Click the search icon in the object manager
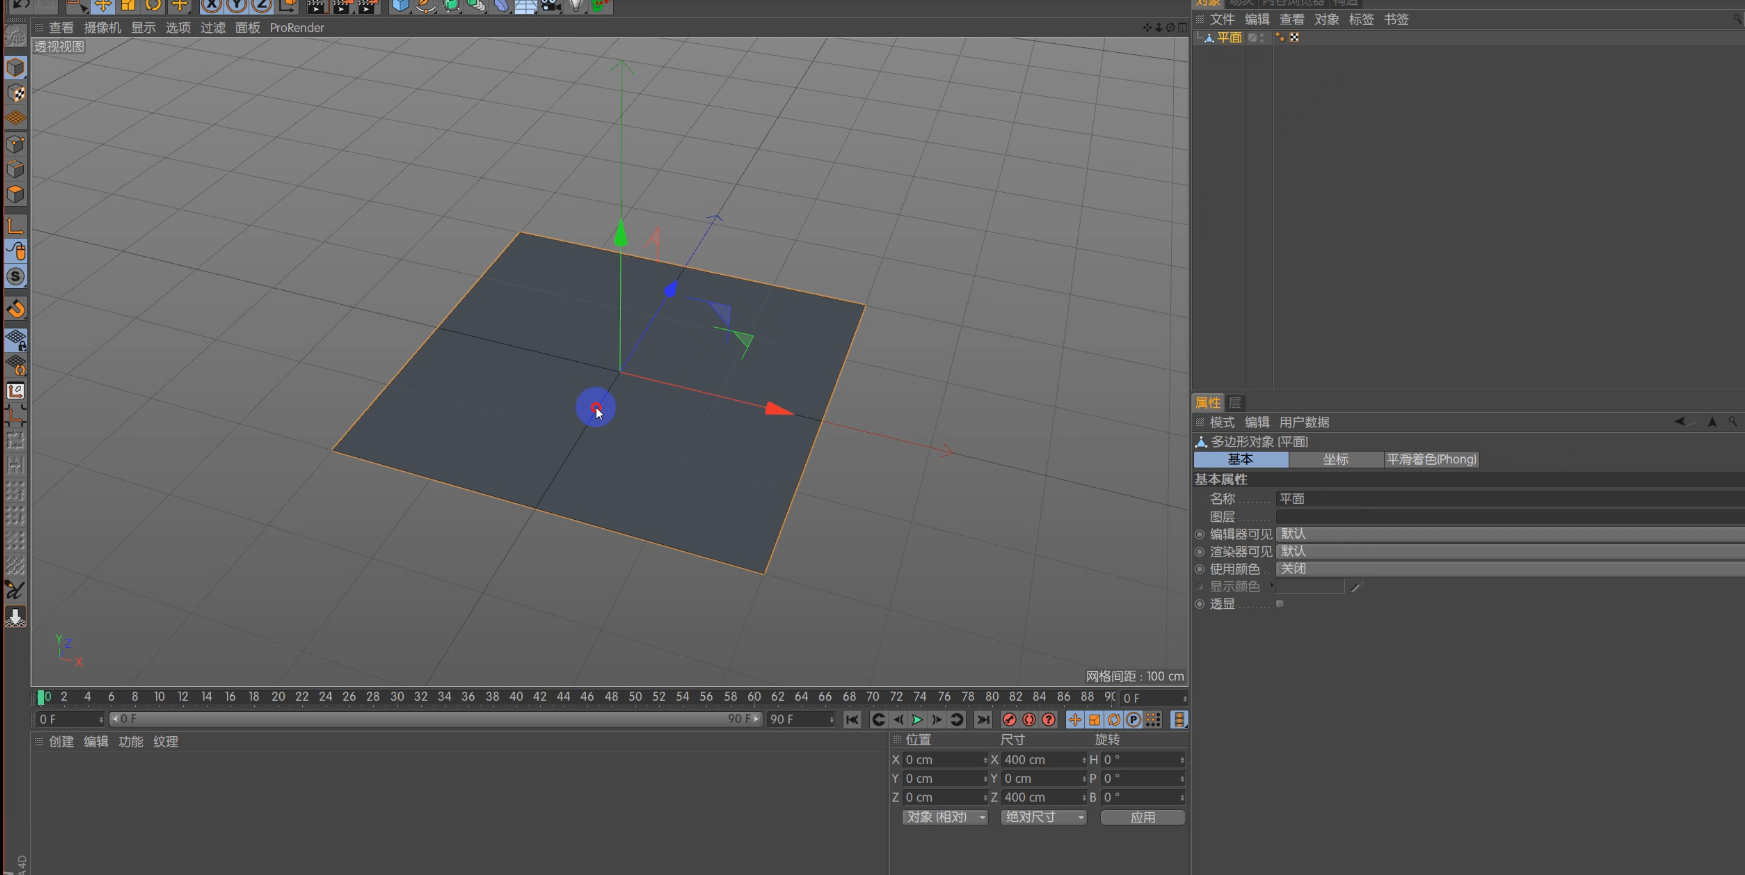Image resolution: width=1745 pixels, height=875 pixels. tap(1738, 19)
